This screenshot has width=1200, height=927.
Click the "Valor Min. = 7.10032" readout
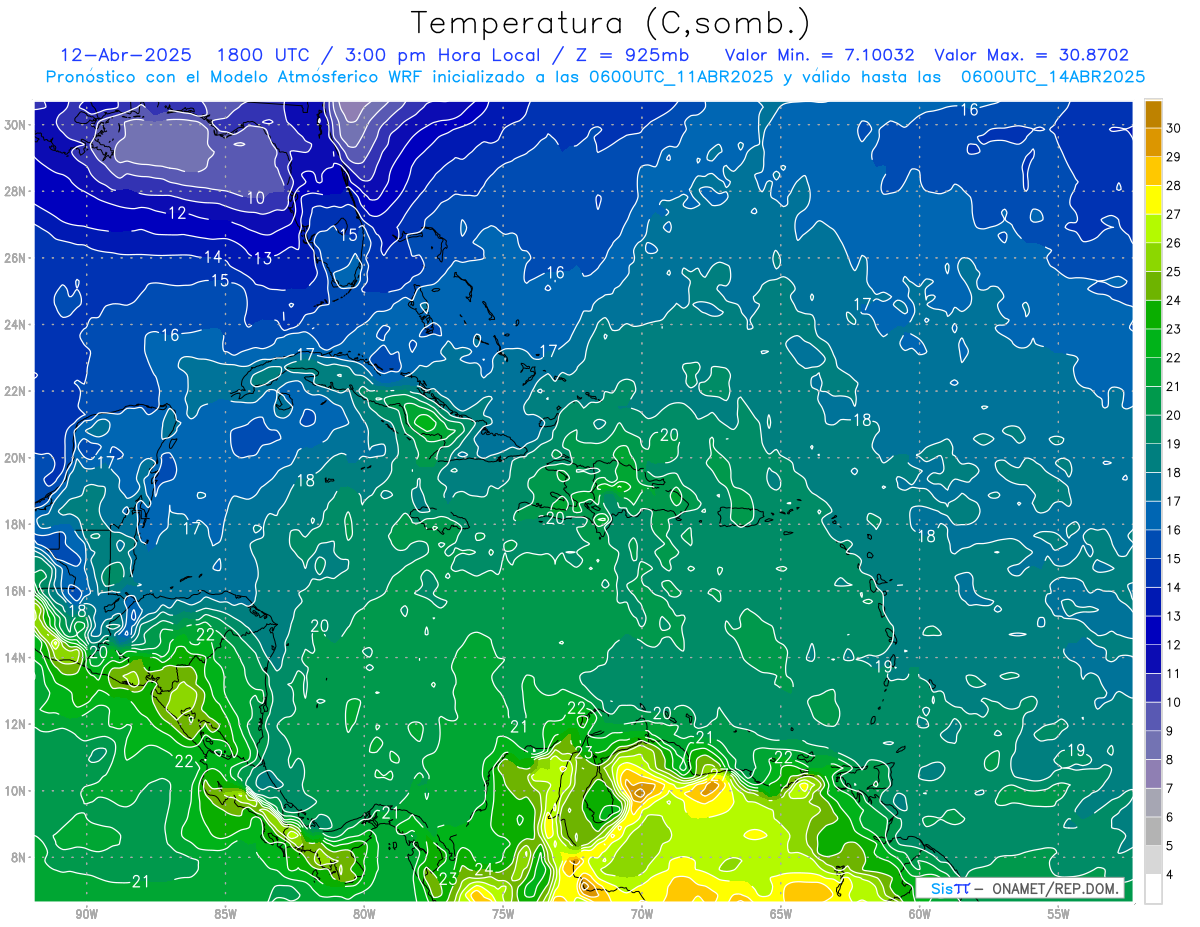point(819,55)
